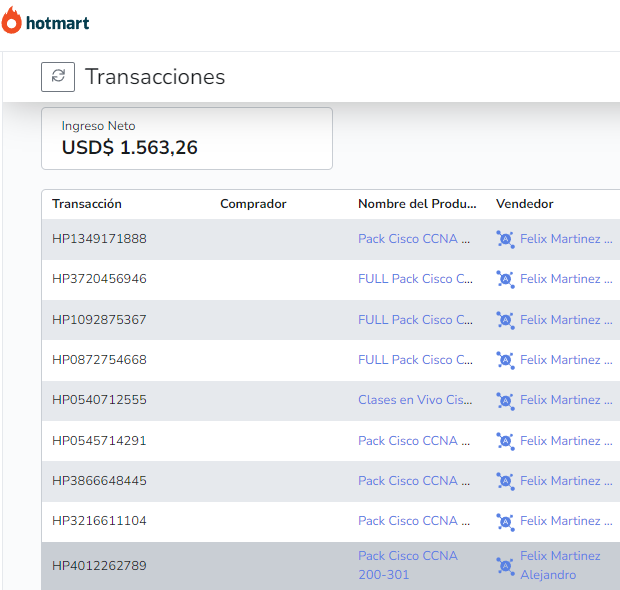Open Felix Martinez vendor link for HP3720456946
This screenshot has height=590, width=620.
tap(566, 279)
